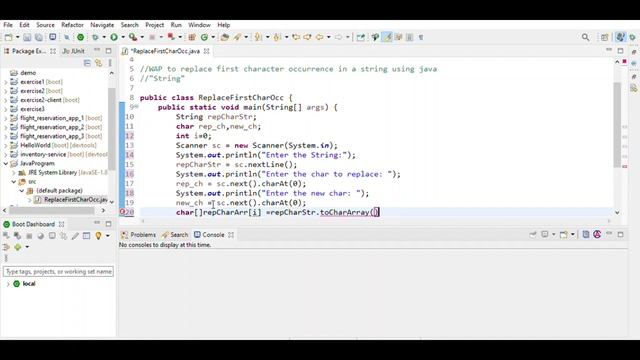Click the Boot Dashboard tag filter field
Screen dimensions: 640x360
[58, 271]
